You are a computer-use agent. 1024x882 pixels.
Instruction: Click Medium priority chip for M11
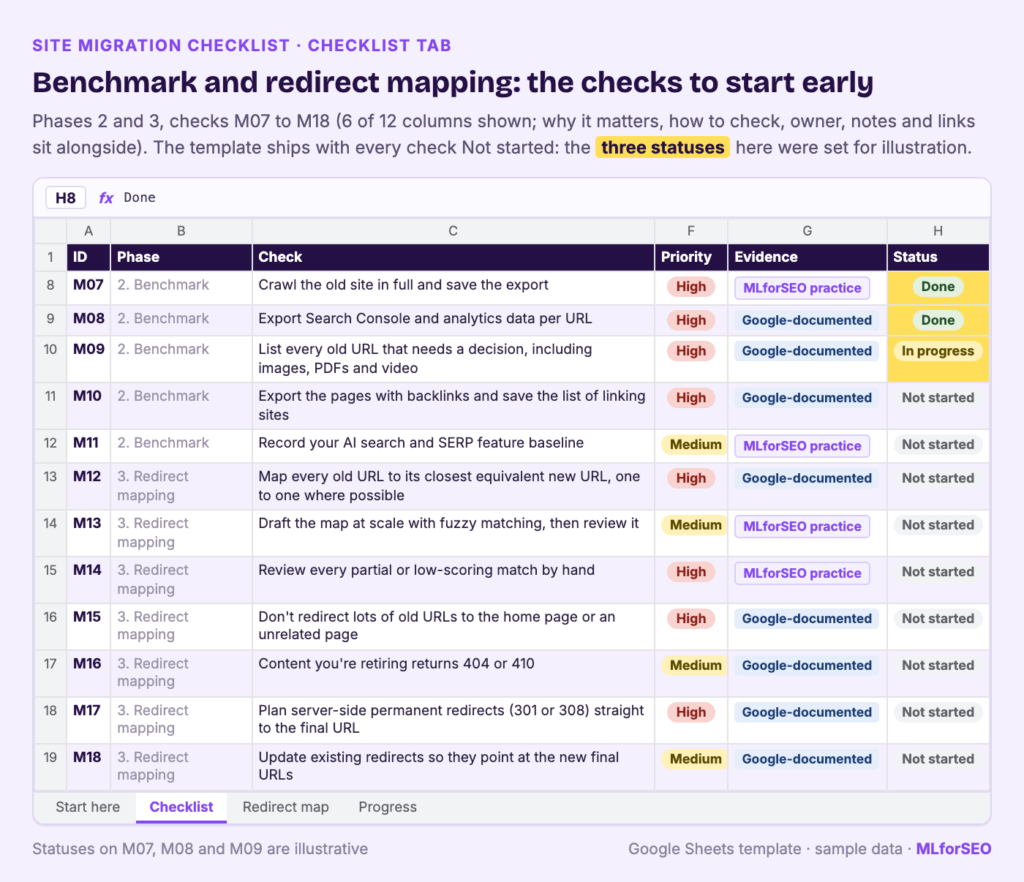pos(696,445)
